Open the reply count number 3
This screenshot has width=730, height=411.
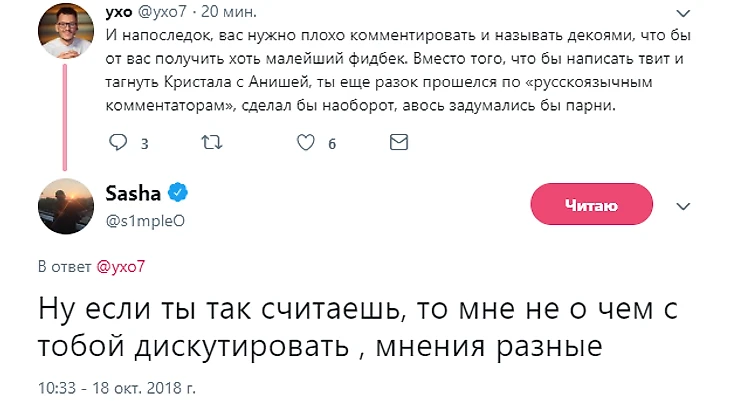[x=144, y=144]
